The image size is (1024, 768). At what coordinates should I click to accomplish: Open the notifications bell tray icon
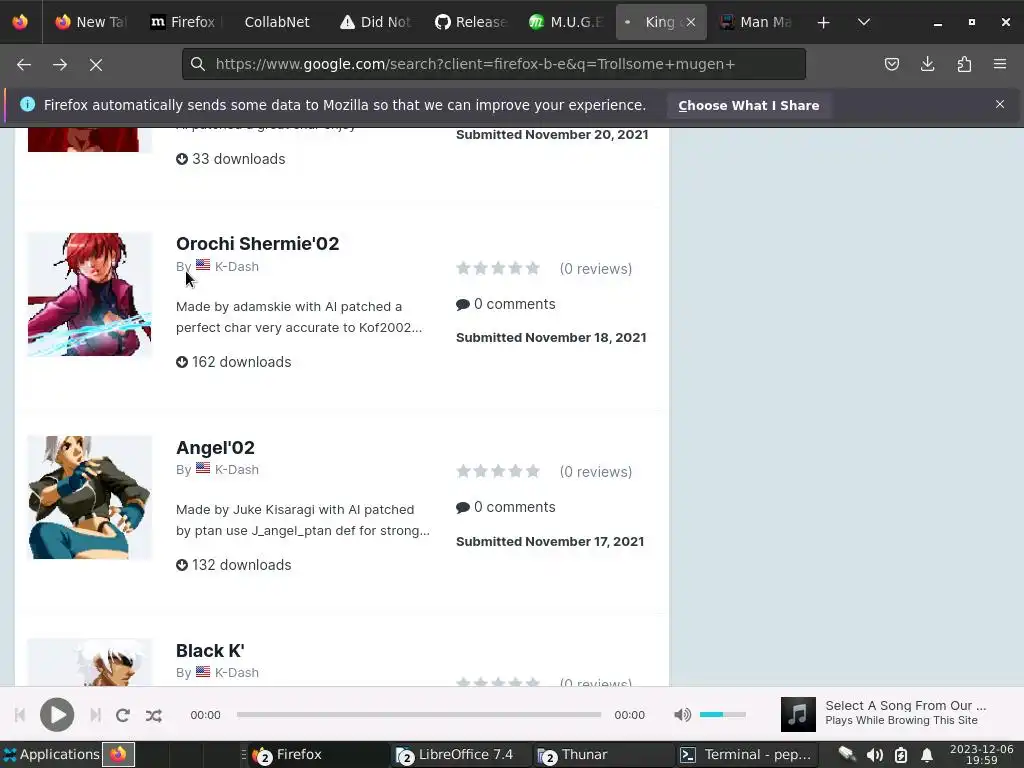pyautogui.click(x=926, y=755)
